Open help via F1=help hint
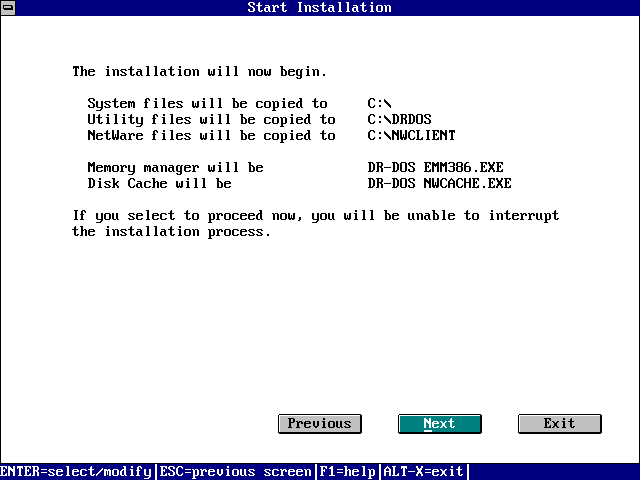The height and width of the screenshot is (480, 640). (x=347, y=471)
